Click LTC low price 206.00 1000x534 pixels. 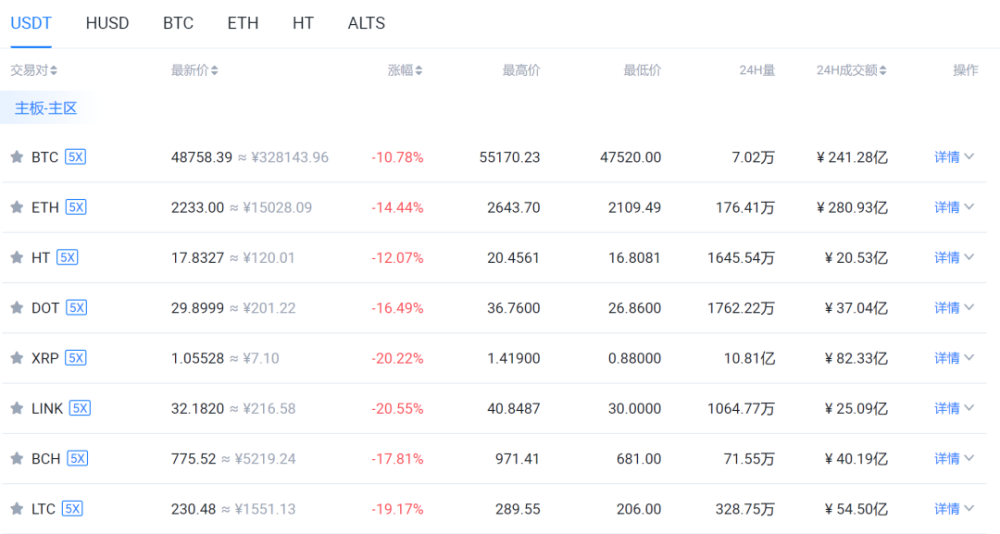[638, 509]
